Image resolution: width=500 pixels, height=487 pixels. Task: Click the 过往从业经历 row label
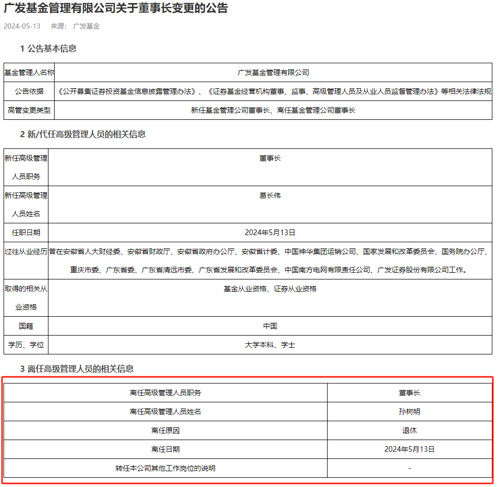point(26,252)
